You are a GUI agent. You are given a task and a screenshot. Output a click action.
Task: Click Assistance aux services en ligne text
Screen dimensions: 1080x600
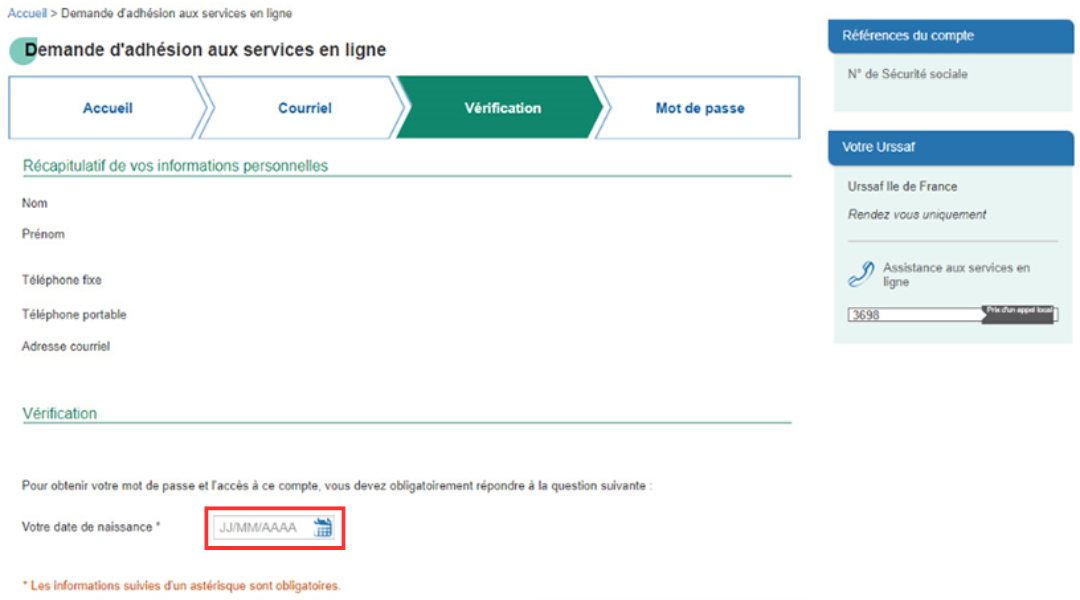click(956, 274)
